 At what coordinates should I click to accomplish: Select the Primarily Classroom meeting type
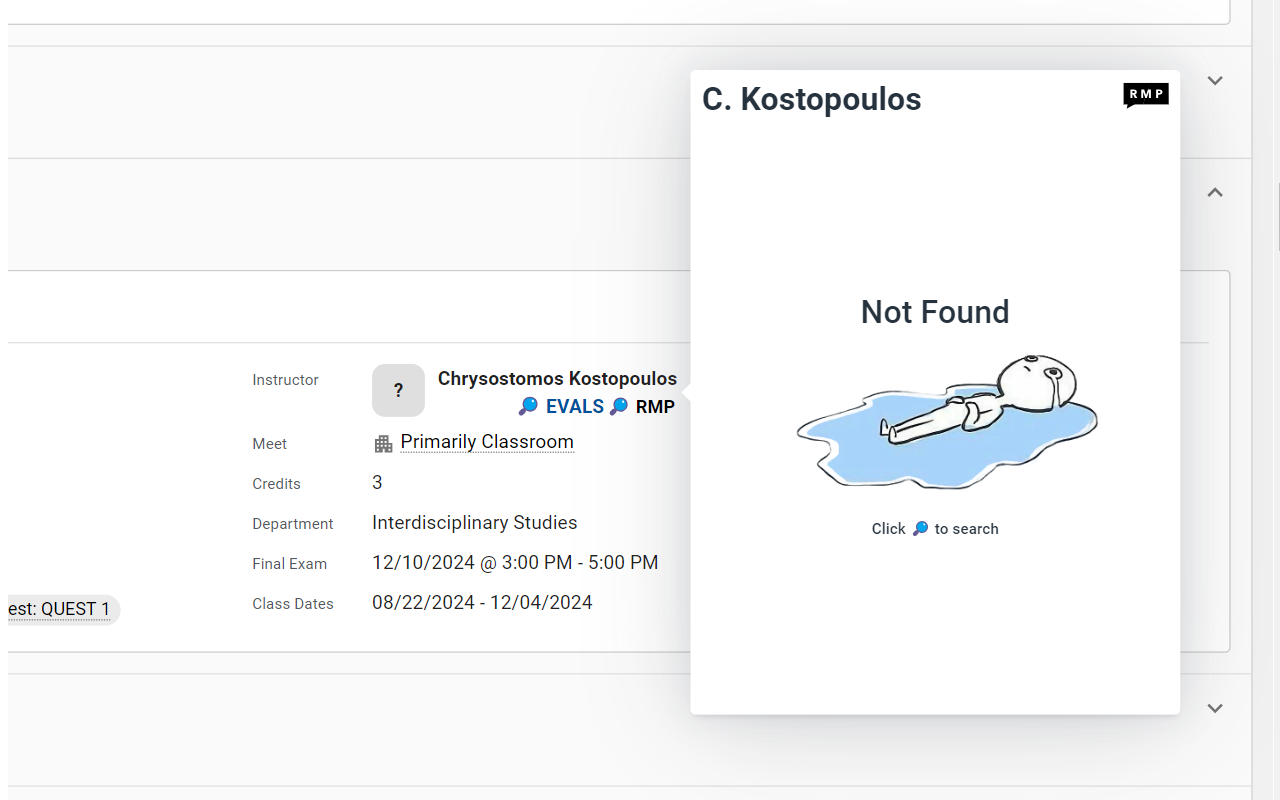coord(487,442)
